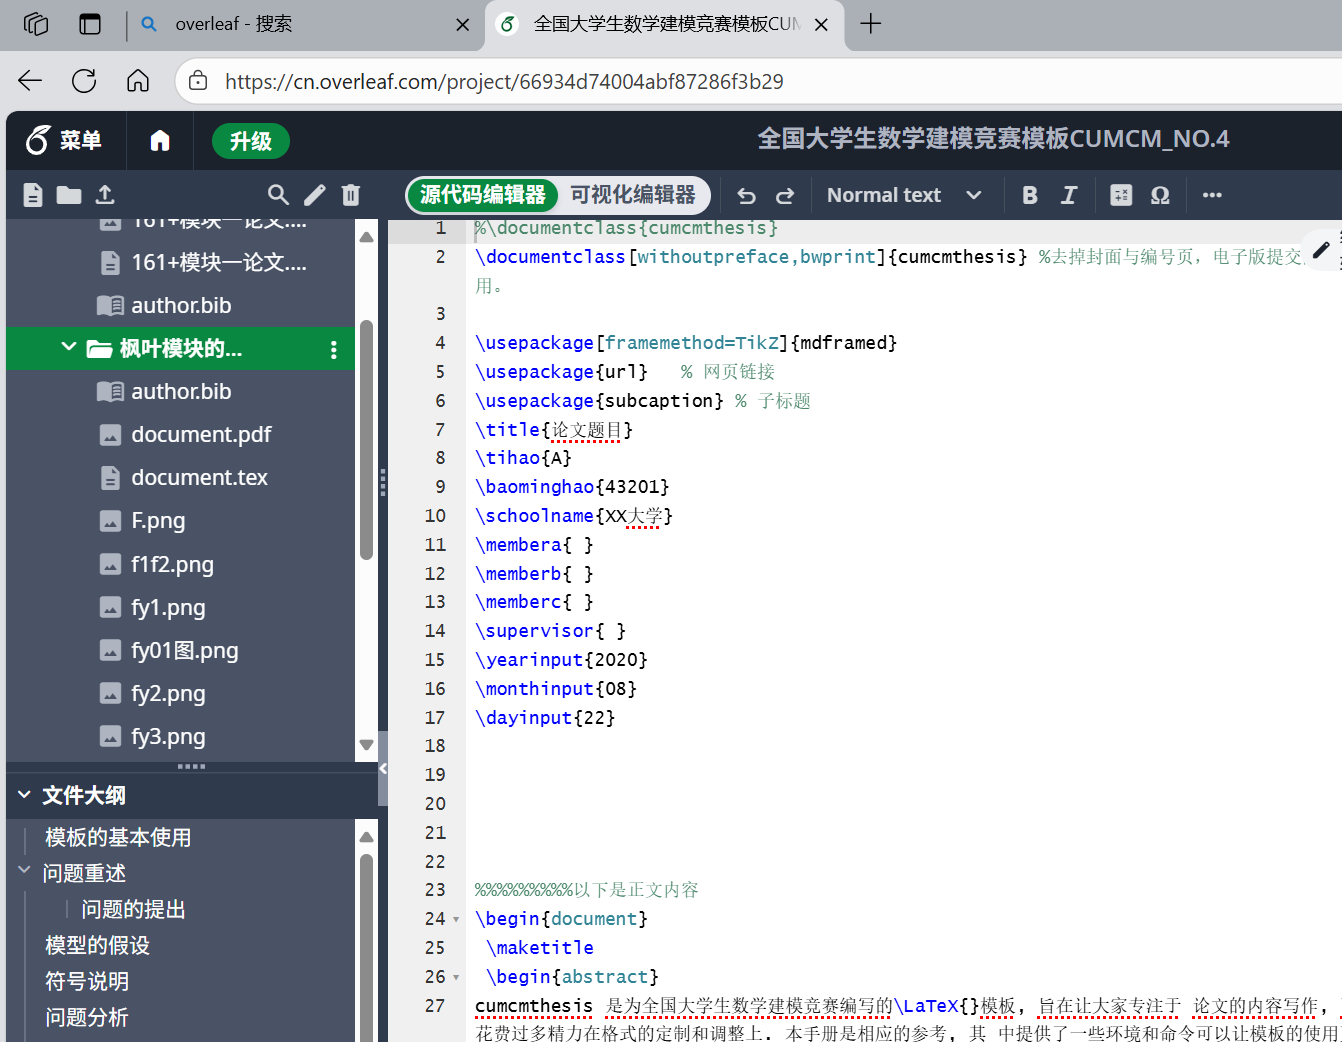
Task: Upload a file to the project
Action: pos(105,195)
